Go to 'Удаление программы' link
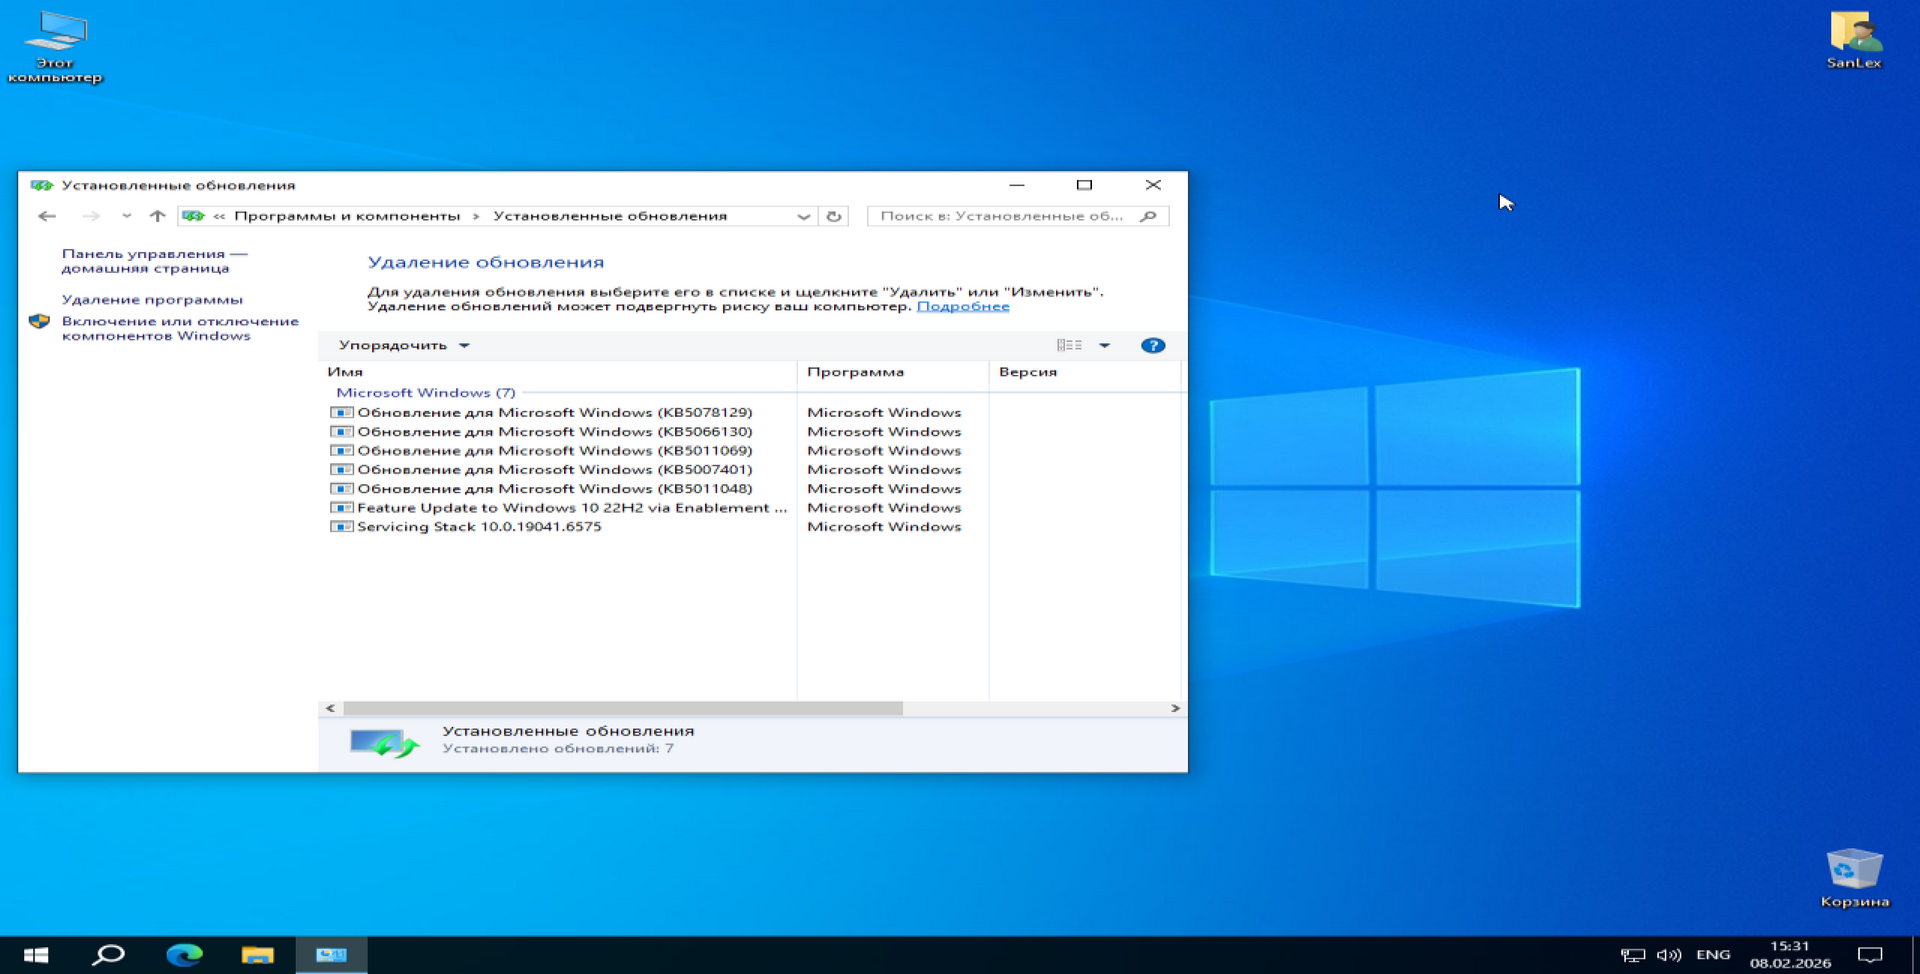This screenshot has width=1920, height=974. (x=152, y=299)
